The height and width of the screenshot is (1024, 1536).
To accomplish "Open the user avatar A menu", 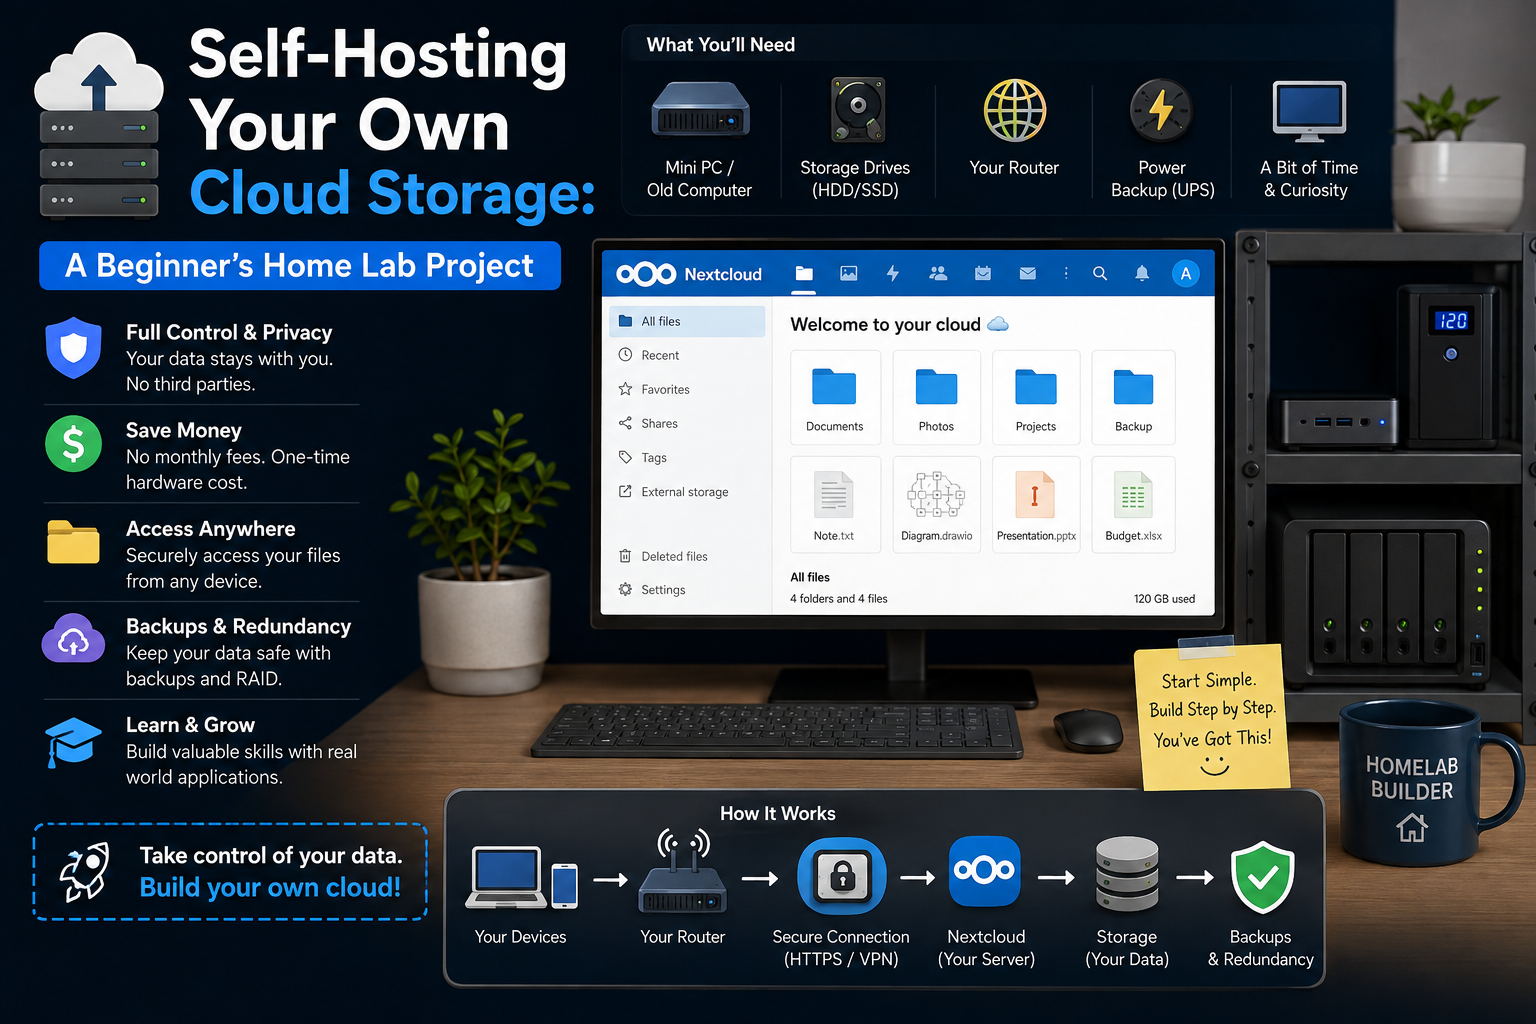I will pyautogui.click(x=1186, y=273).
